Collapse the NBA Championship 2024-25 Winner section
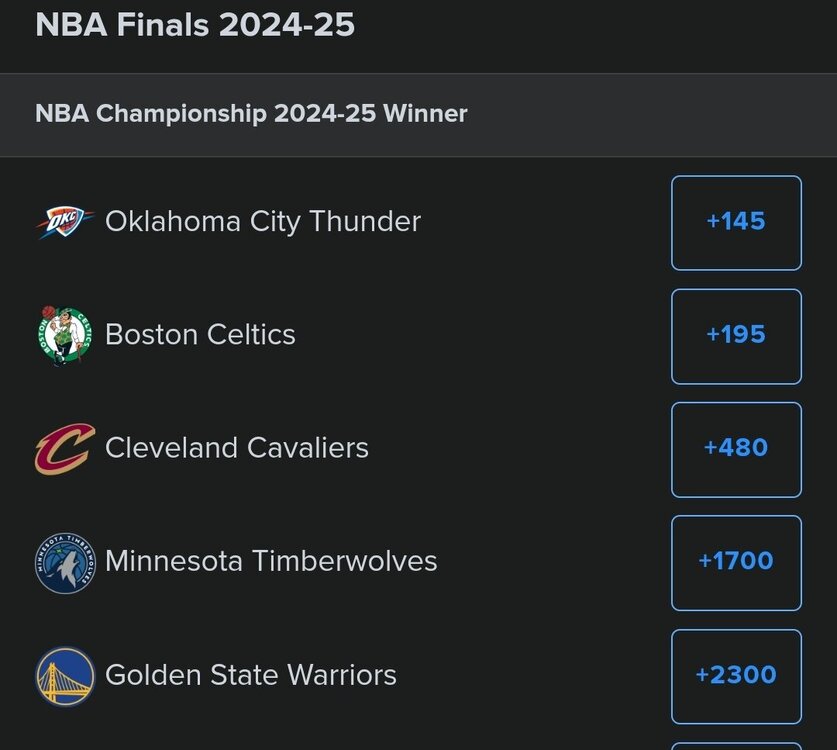837x750 pixels. pyautogui.click(x=251, y=114)
